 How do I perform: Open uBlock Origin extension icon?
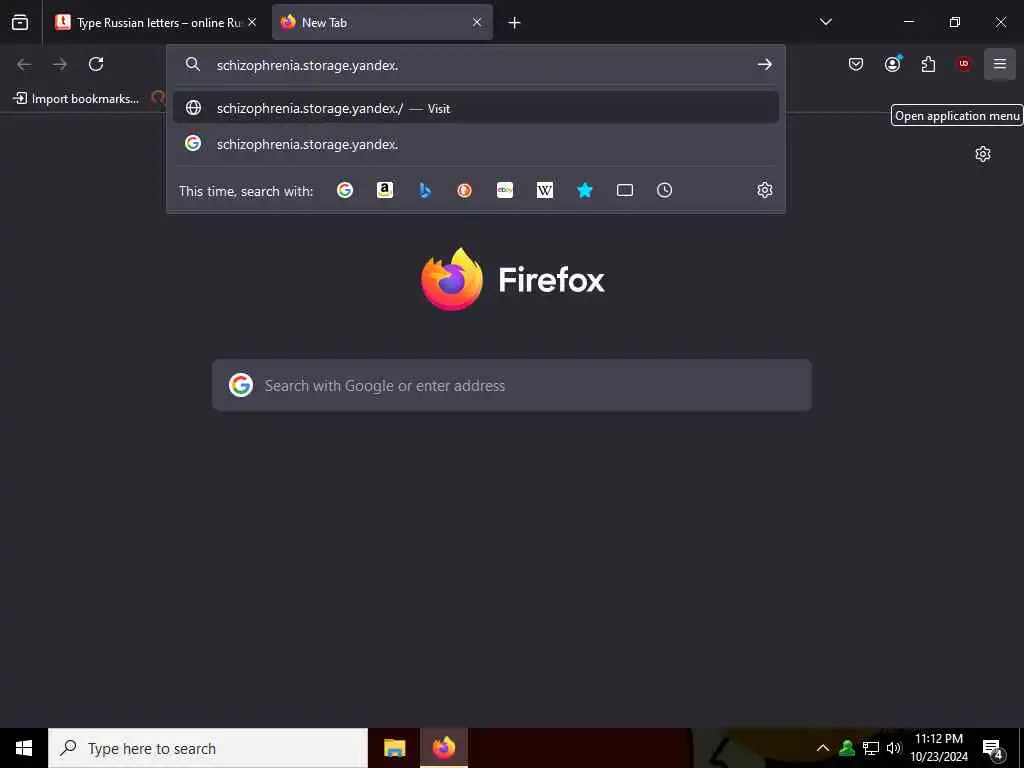tap(964, 64)
